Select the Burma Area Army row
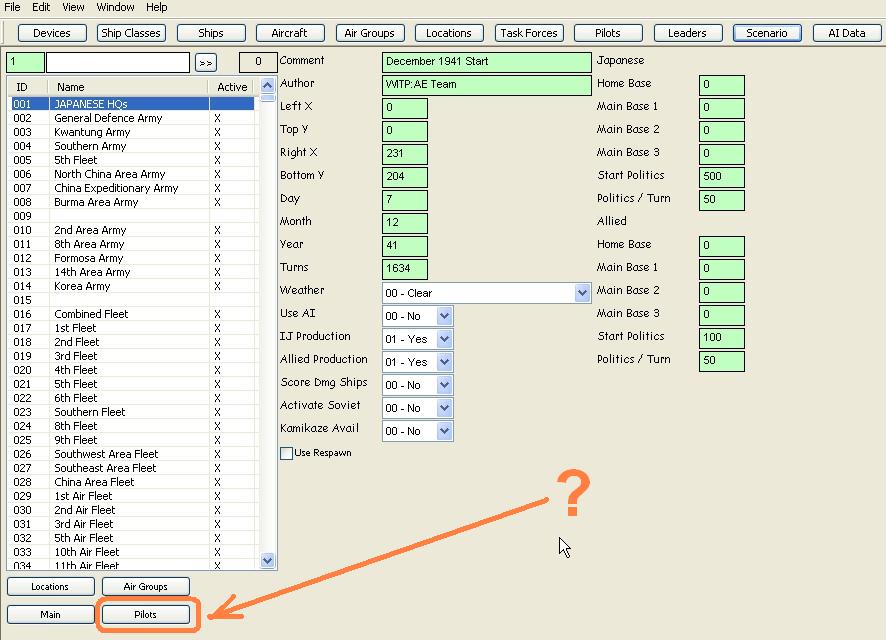The height and width of the screenshot is (640, 886). tap(133, 202)
